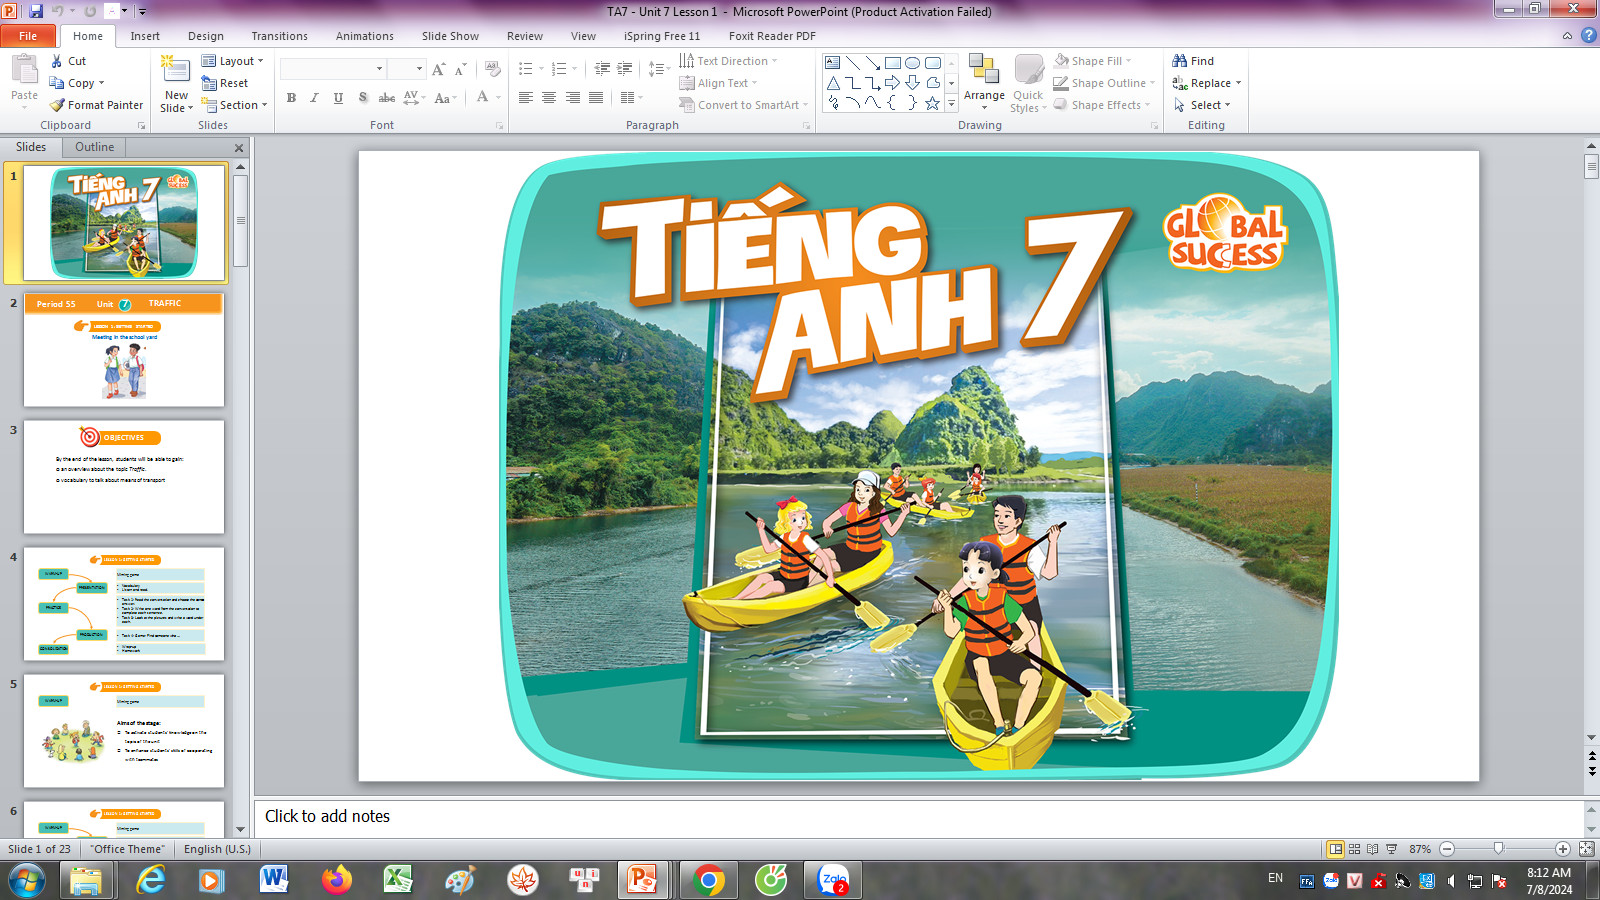This screenshot has width=1600, height=900.
Task: Click the Format Painter icon
Action: click(x=58, y=105)
